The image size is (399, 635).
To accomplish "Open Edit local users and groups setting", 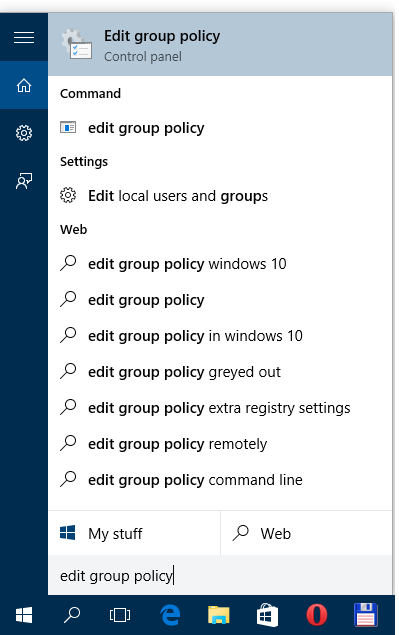I will pyautogui.click(x=220, y=196).
